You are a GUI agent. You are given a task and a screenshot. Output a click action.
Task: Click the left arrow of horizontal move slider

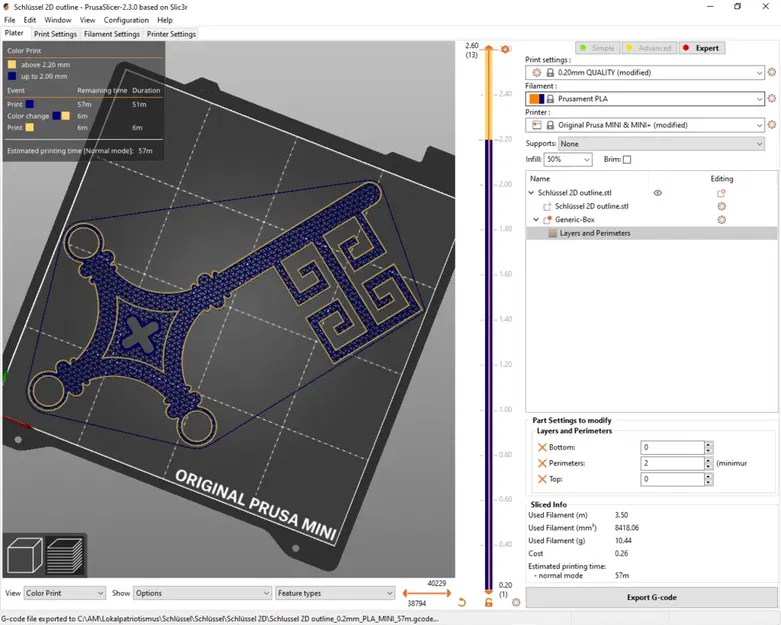point(405,593)
